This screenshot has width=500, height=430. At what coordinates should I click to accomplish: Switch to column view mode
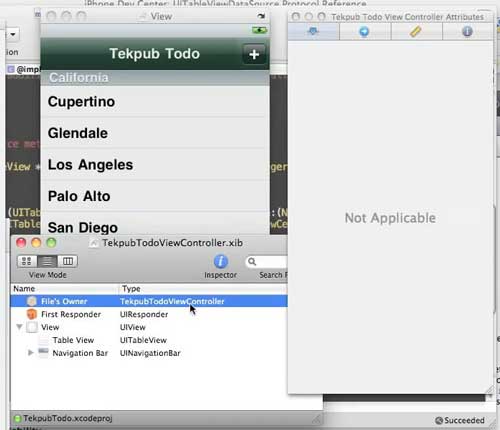(68, 261)
